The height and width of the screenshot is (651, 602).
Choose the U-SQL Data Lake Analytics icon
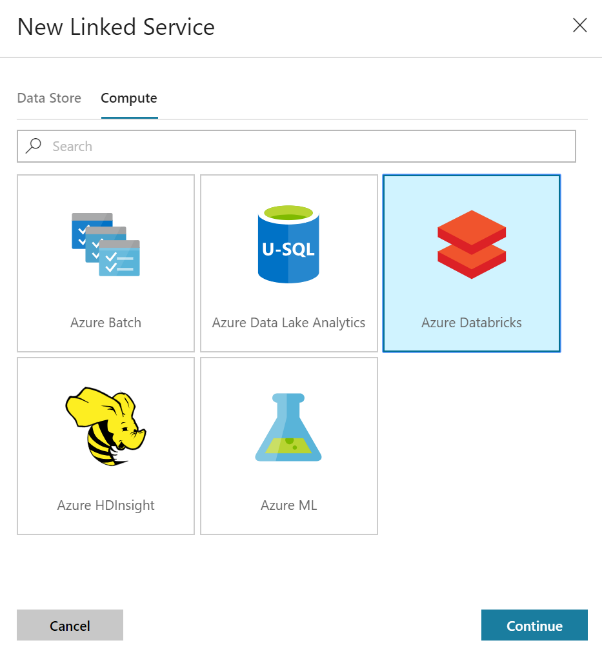(289, 244)
